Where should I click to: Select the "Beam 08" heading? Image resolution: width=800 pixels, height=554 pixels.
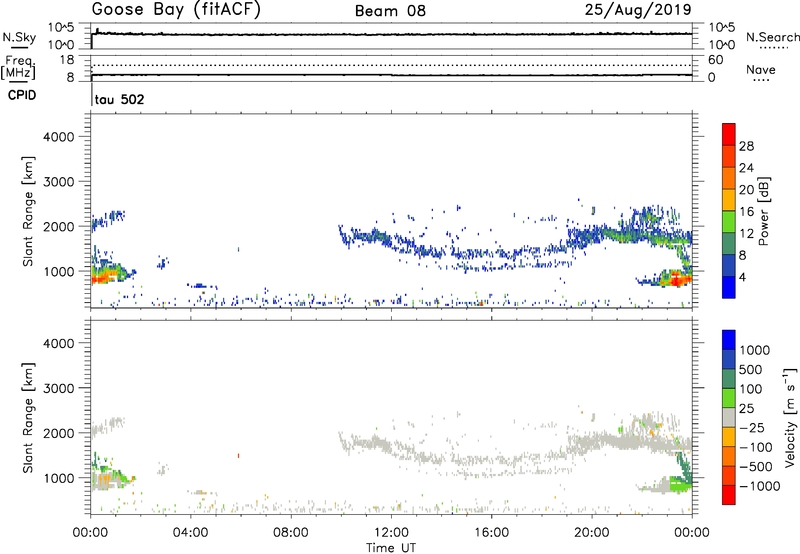point(390,11)
